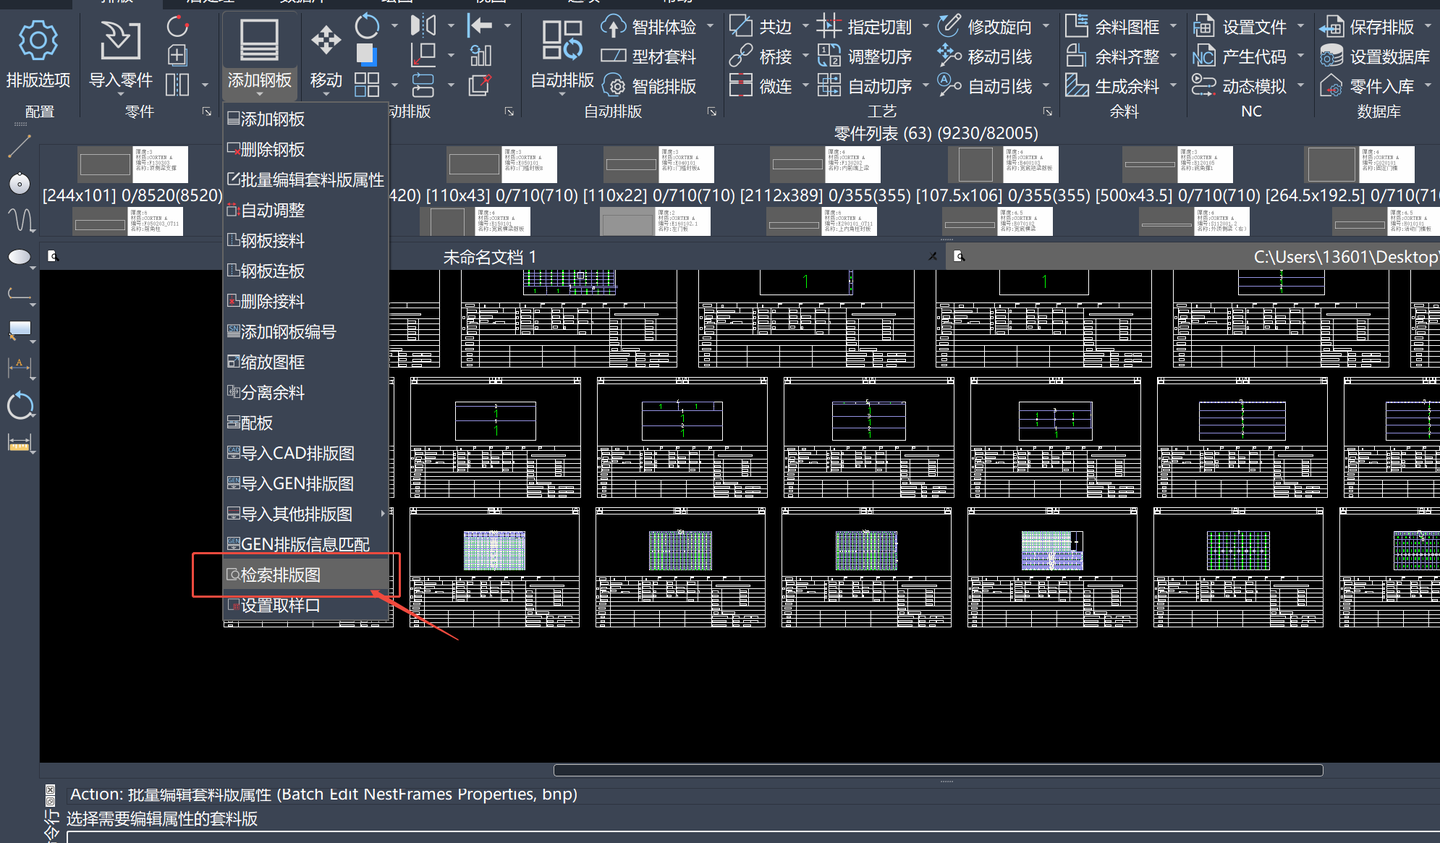Click the mirror flip icon in the ribbon

pyautogui.click(x=424, y=25)
